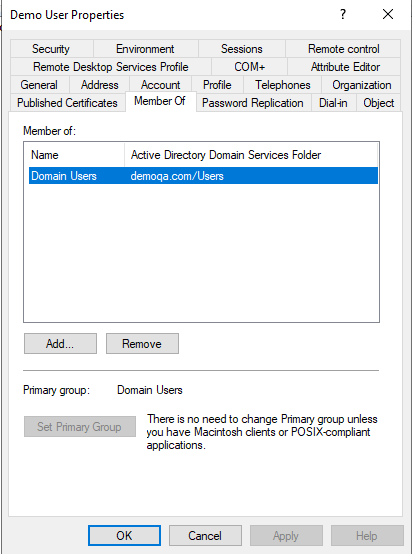
Task: Go to the Remote control tab
Action: [x=343, y=49]
